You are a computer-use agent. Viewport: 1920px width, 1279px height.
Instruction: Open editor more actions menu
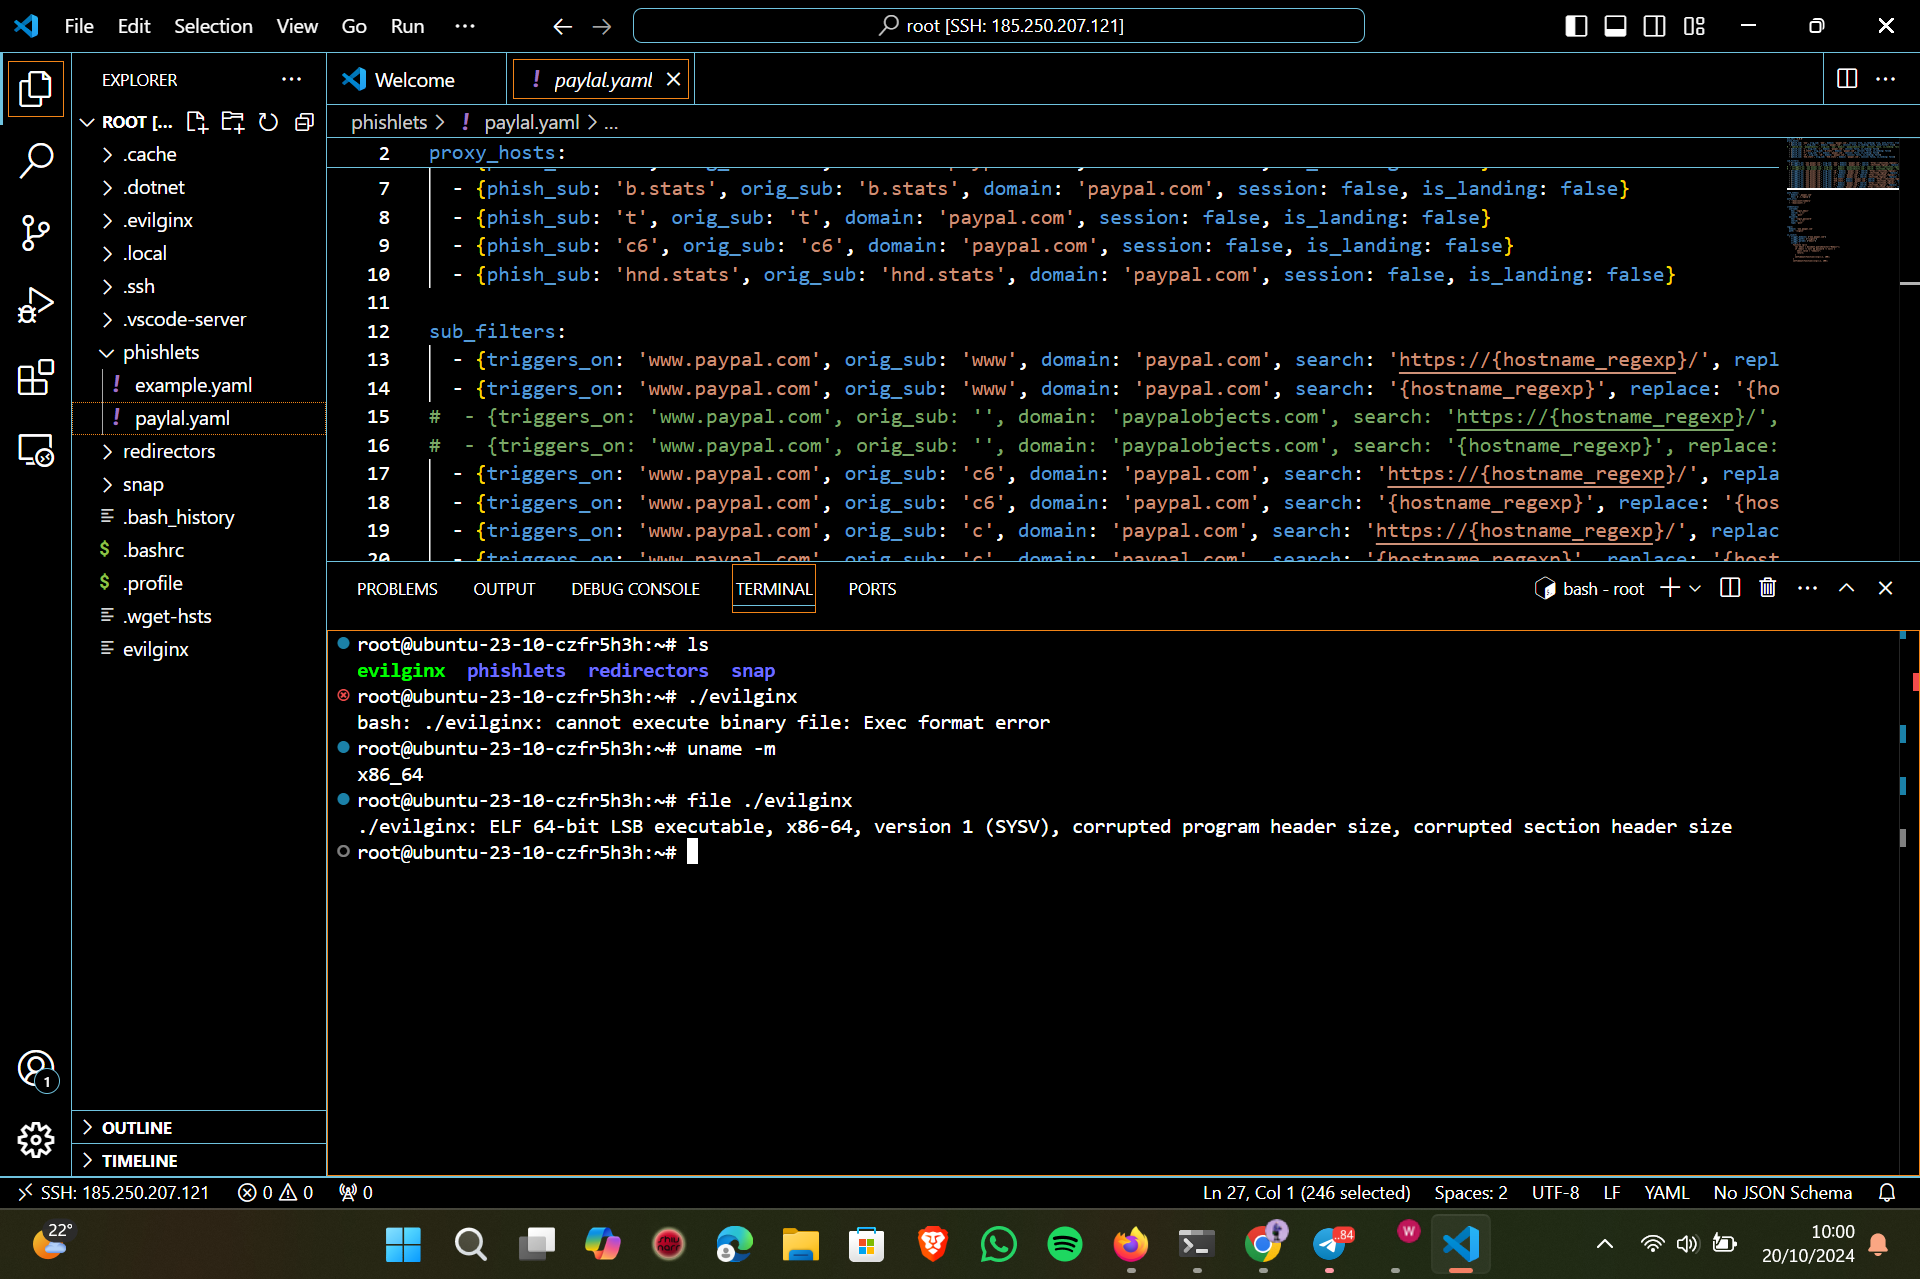tap(1885, 79)
